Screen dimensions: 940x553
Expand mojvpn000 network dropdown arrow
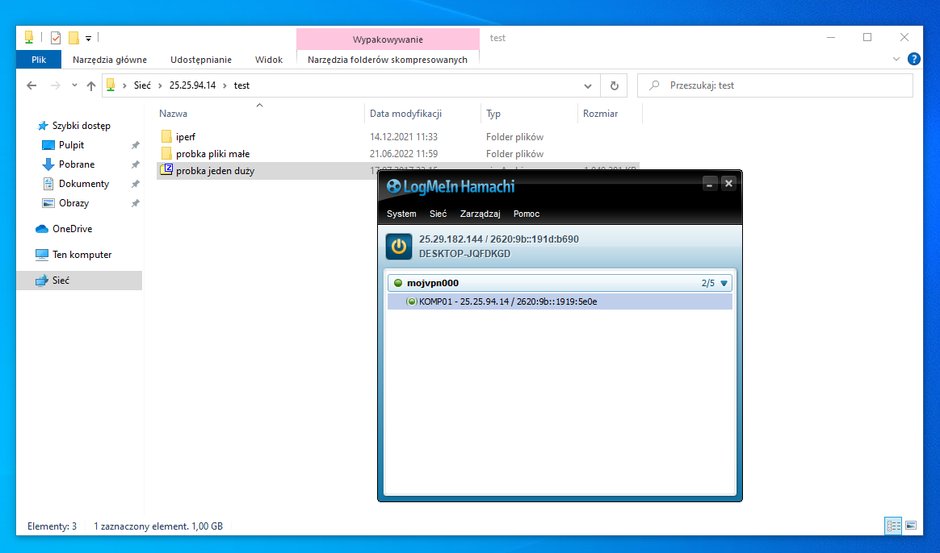point(724,283)
